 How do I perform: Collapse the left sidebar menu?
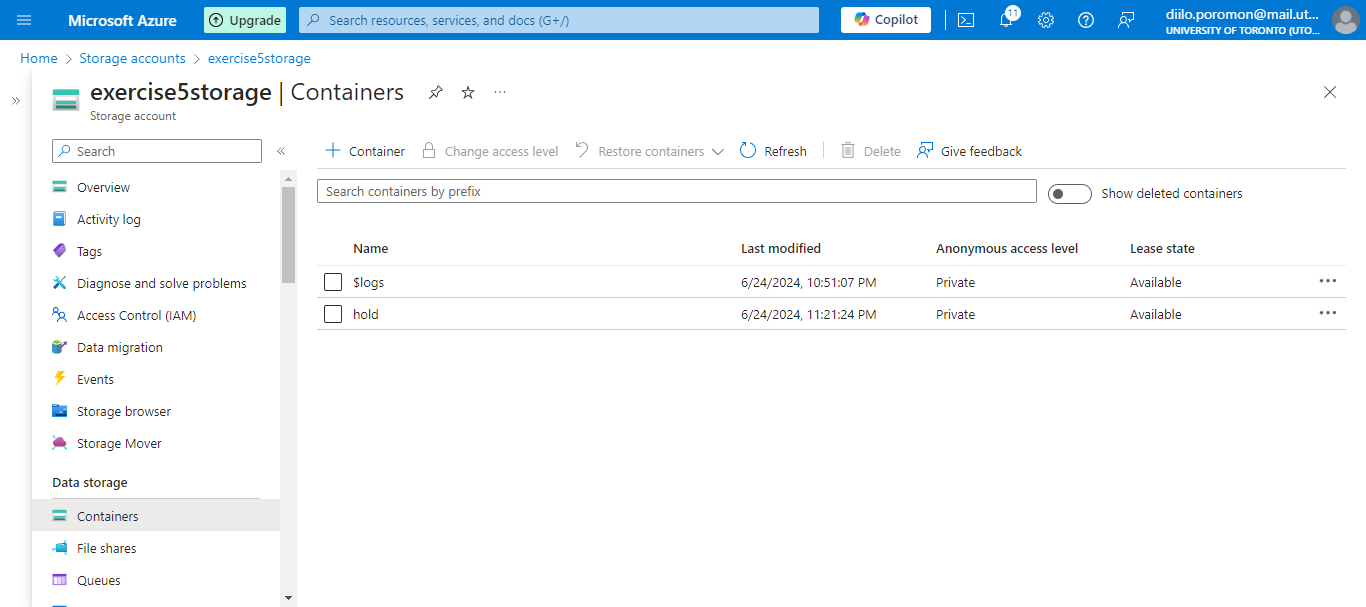[281, 151]
